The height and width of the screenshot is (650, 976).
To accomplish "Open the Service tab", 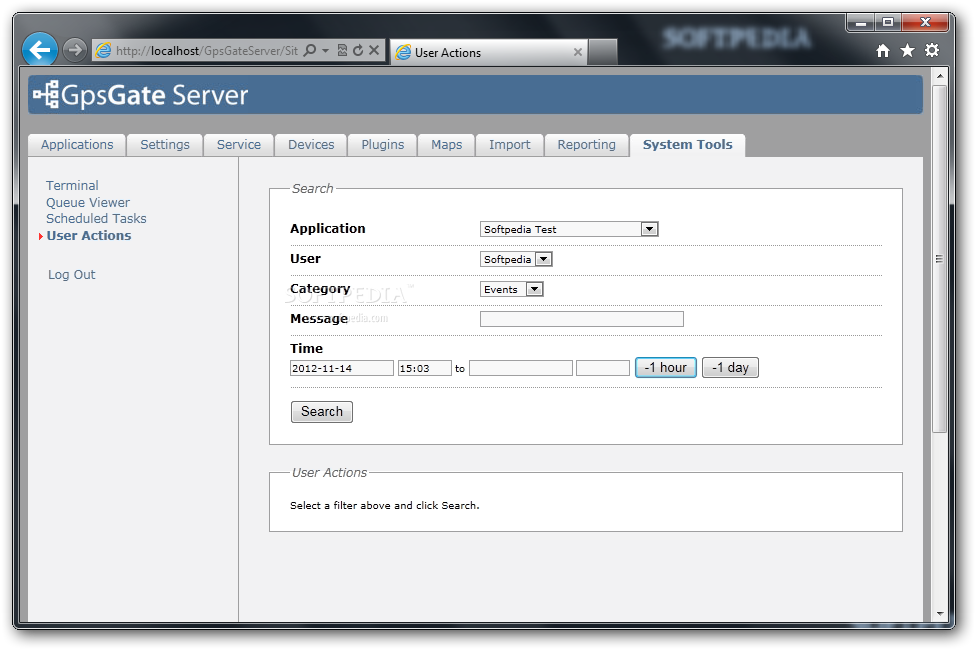I will point(239,144).
